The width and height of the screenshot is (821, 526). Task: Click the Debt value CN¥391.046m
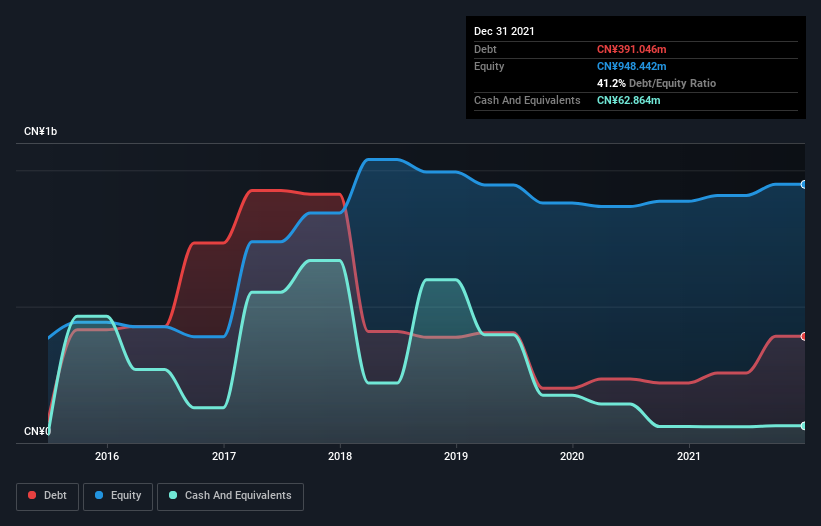(x=631, y=49)
